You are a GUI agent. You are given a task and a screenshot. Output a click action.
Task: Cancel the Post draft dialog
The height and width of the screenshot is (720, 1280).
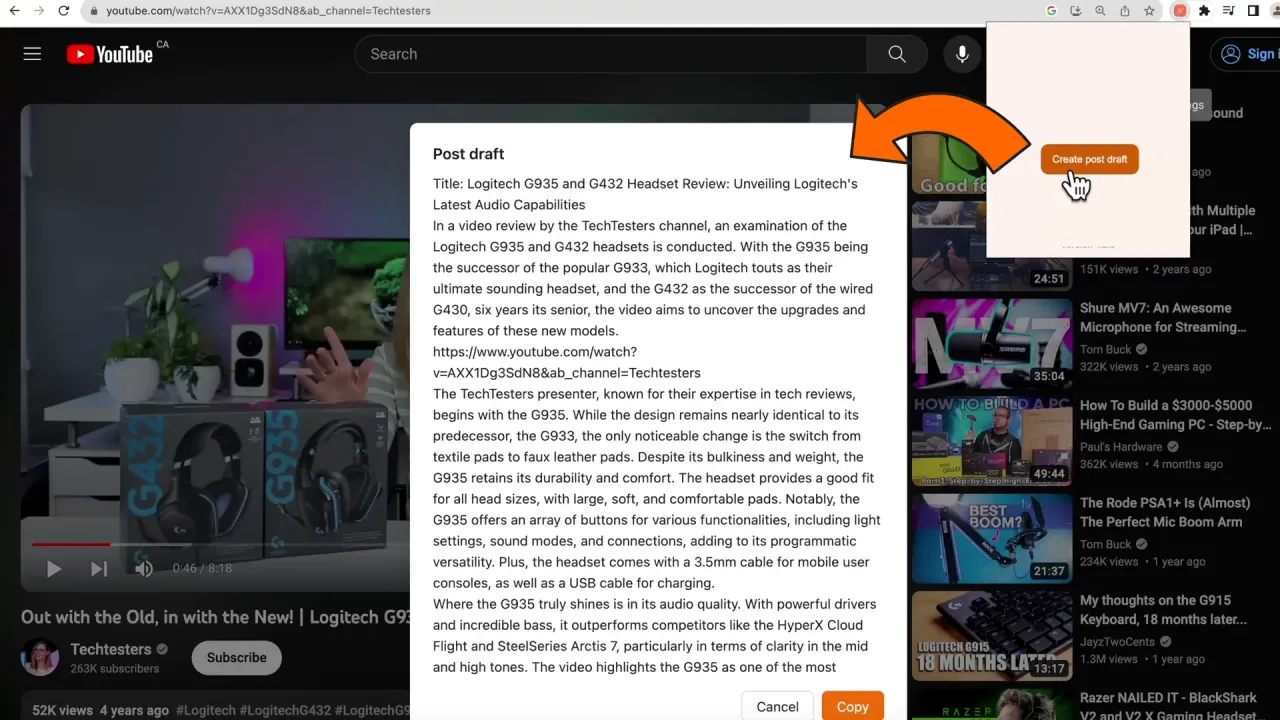point(777,706)
